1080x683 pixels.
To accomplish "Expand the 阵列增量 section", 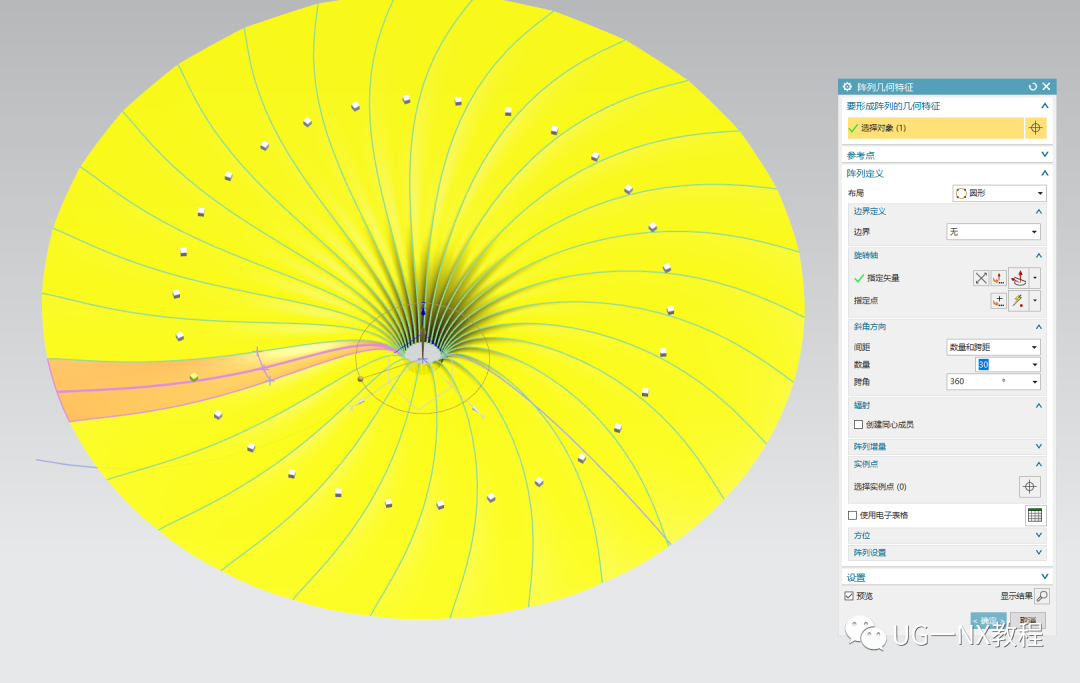I will tap(1039, 447).
